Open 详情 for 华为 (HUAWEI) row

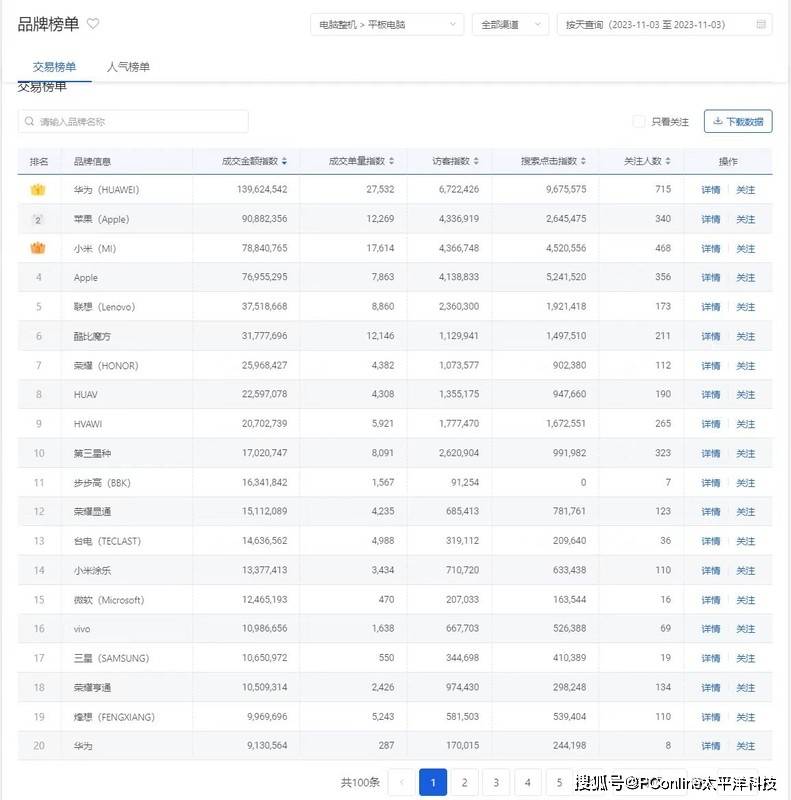710,190
